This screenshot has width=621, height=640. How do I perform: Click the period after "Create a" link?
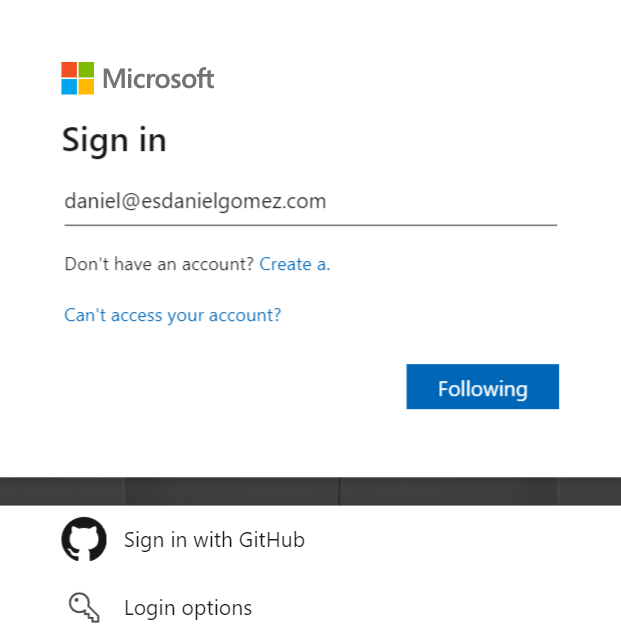(329, 266)
